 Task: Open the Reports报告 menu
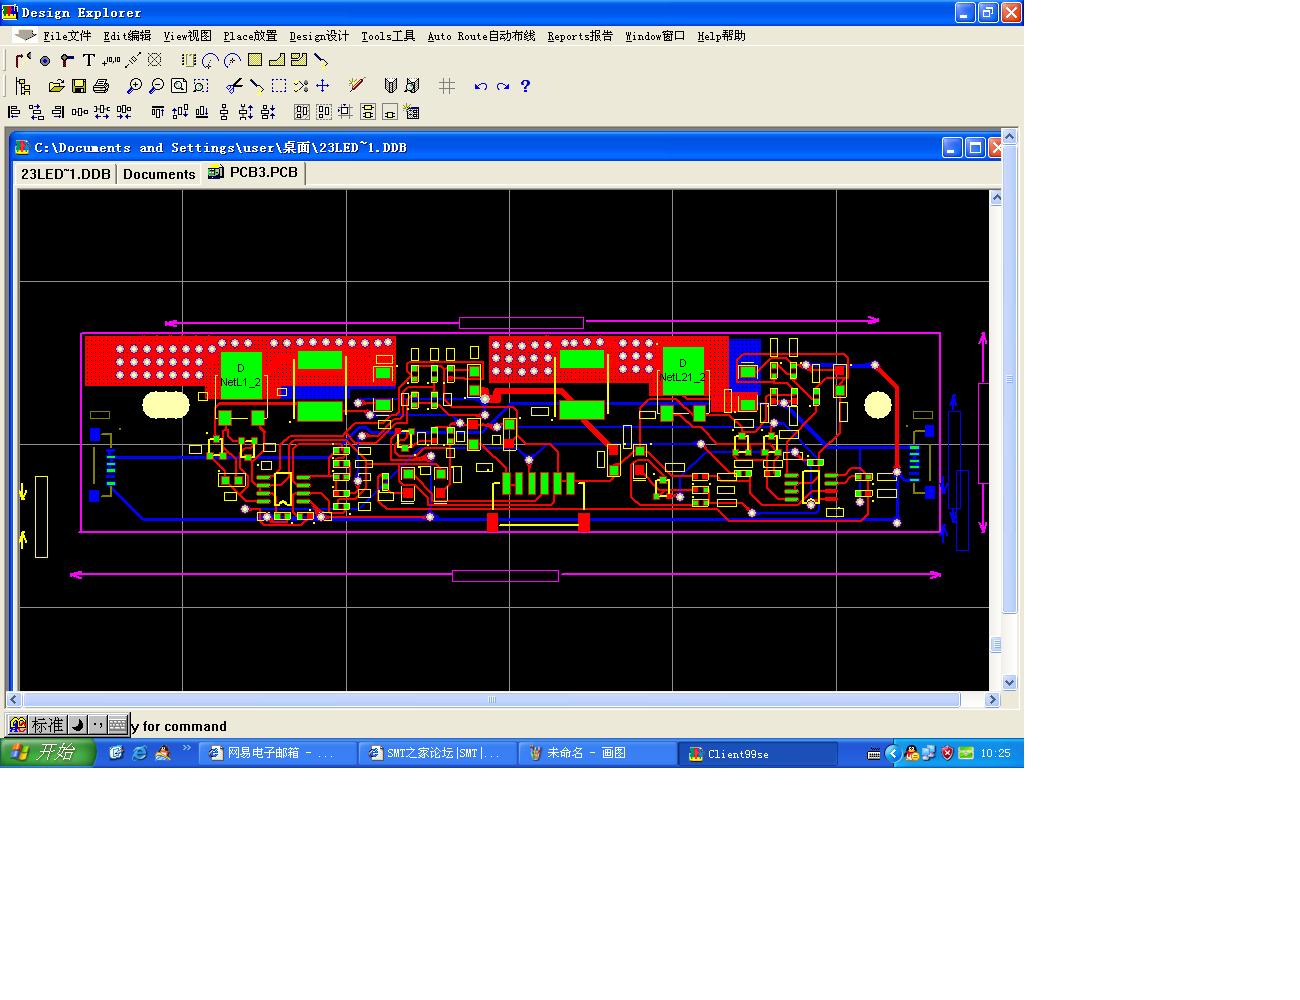coord(580,36)
